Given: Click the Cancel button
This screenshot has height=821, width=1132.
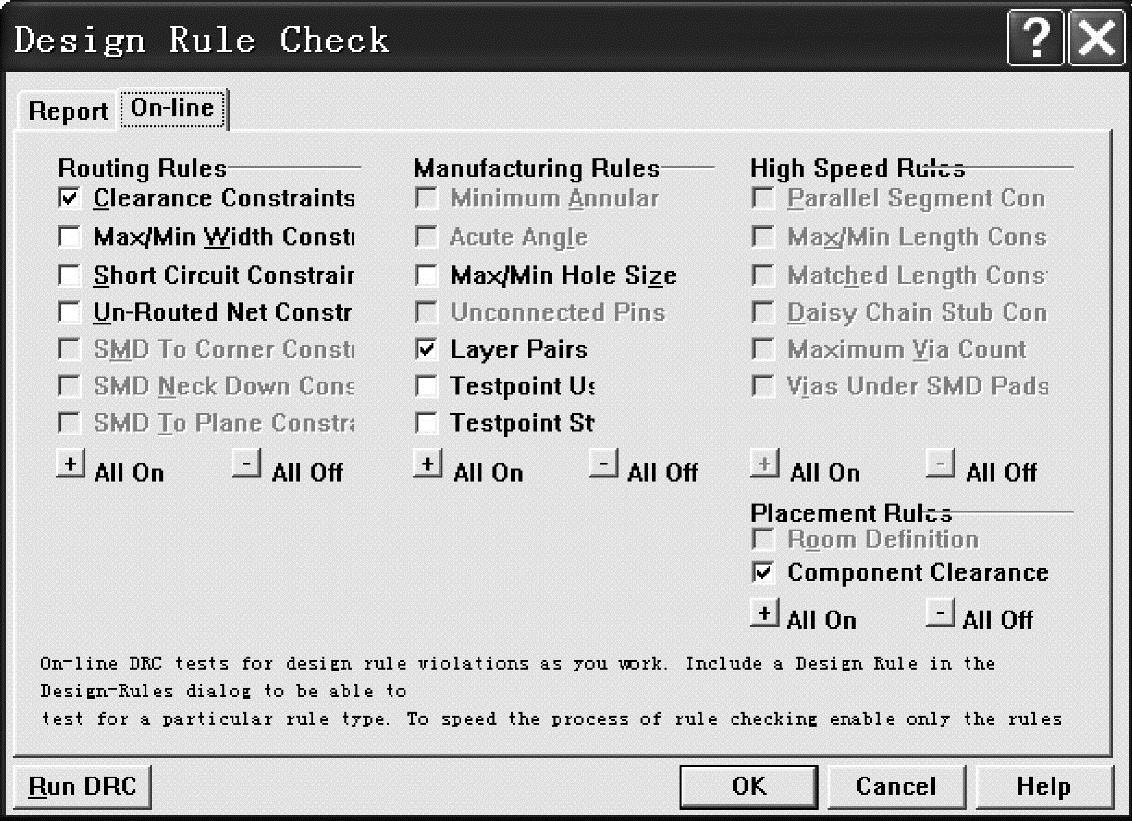Looking at the screenshot, I should [896, 786].
